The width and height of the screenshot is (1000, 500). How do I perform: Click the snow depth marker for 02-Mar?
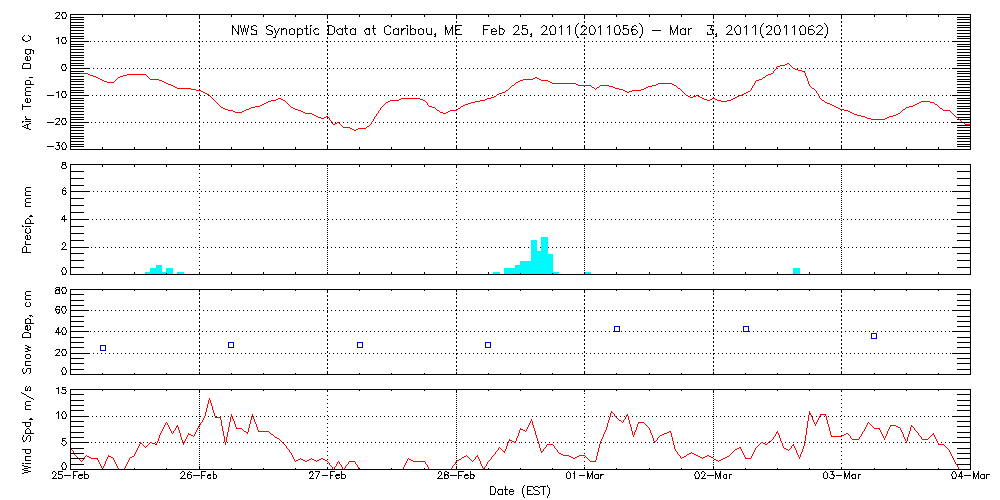coord(746,329)
